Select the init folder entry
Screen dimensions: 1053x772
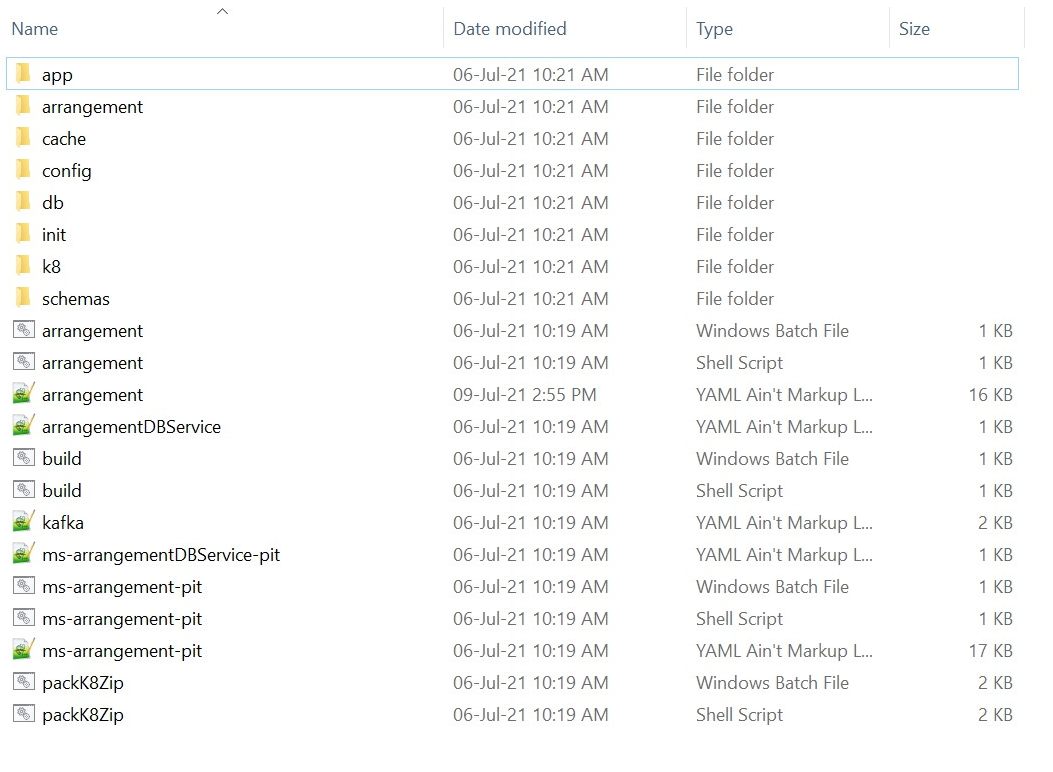(512, 234)
